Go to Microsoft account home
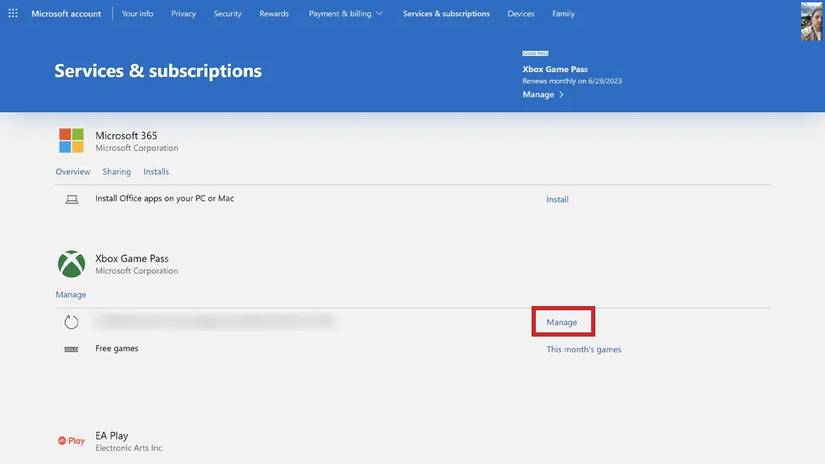Screen dimensions: 825x464 click(x=66, y=14)
